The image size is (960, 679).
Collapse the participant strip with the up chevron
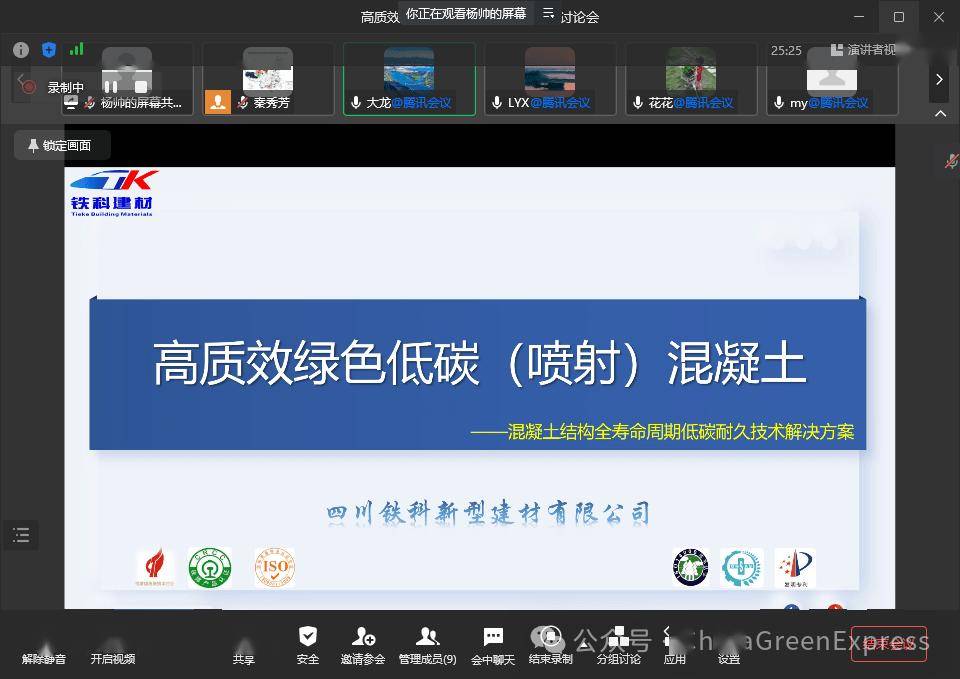[940, 113]
